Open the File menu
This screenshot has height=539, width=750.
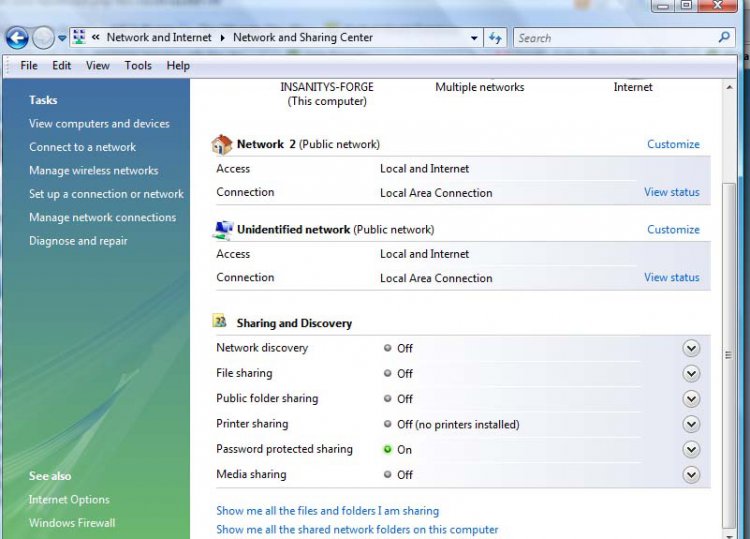pos(29,66)
